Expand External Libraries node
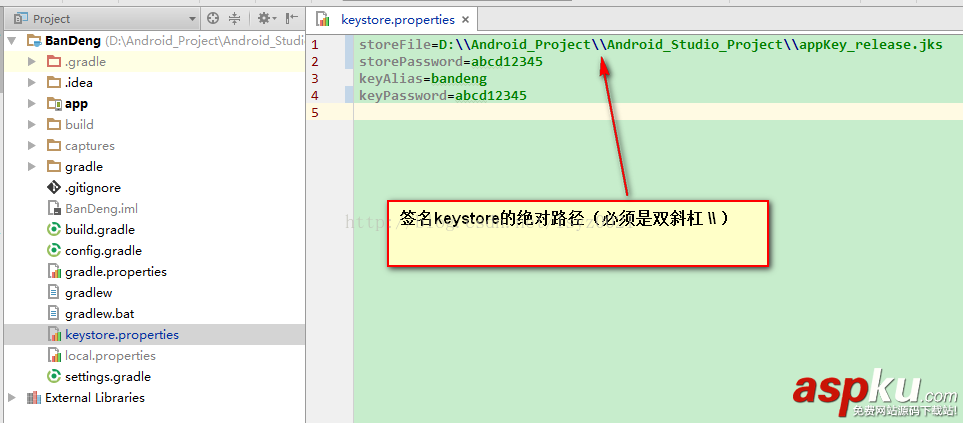The width and height of the screenshot is (963, 423). (x=12, y=398)
